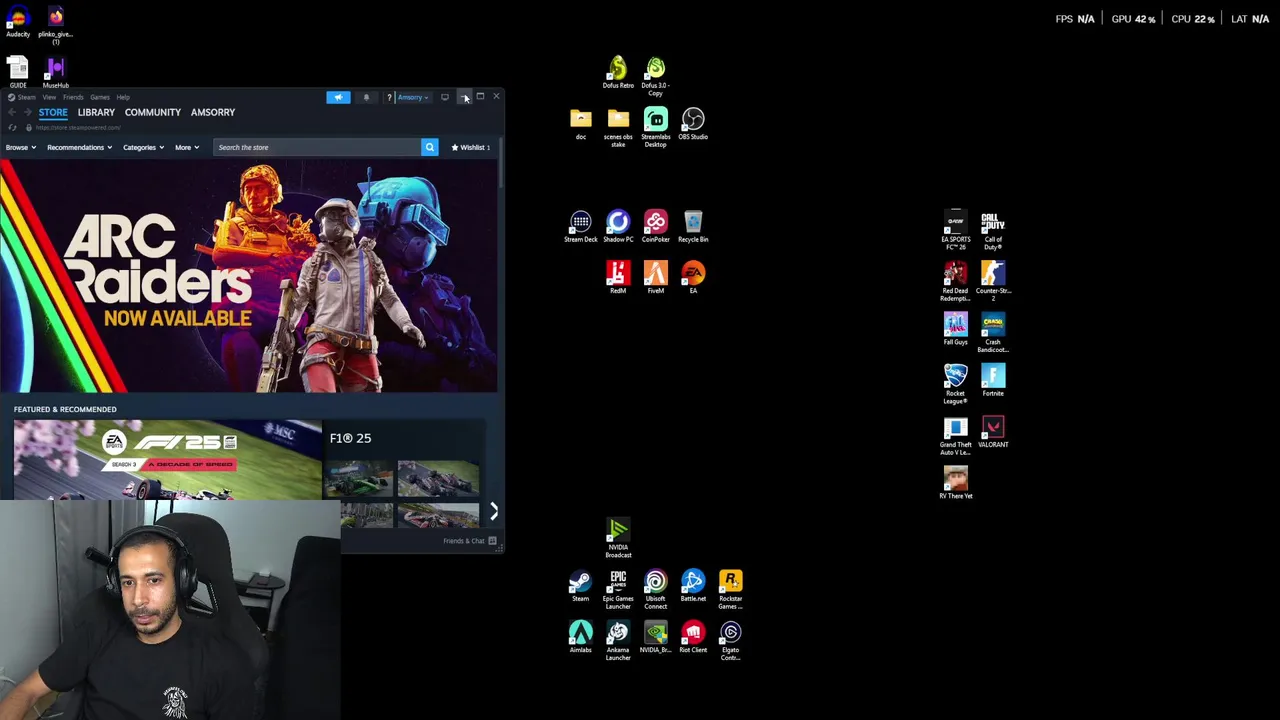This screenshot has height=720, width=1280.
Task: Open the Friends & Chat icon
Action: 492,541
